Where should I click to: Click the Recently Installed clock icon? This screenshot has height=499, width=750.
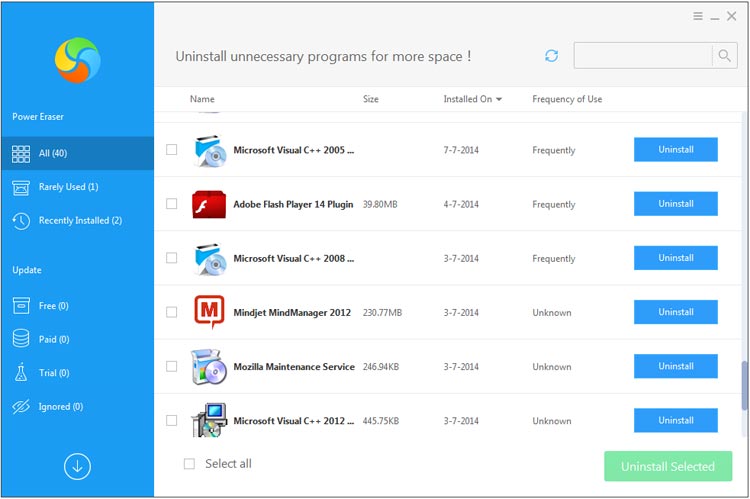pos(21,221)
